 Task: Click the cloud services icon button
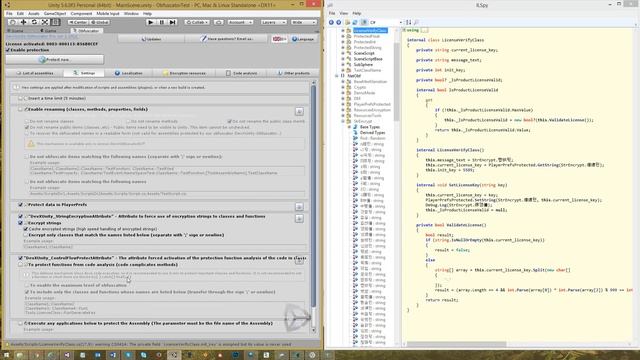(x=218, y=22)
